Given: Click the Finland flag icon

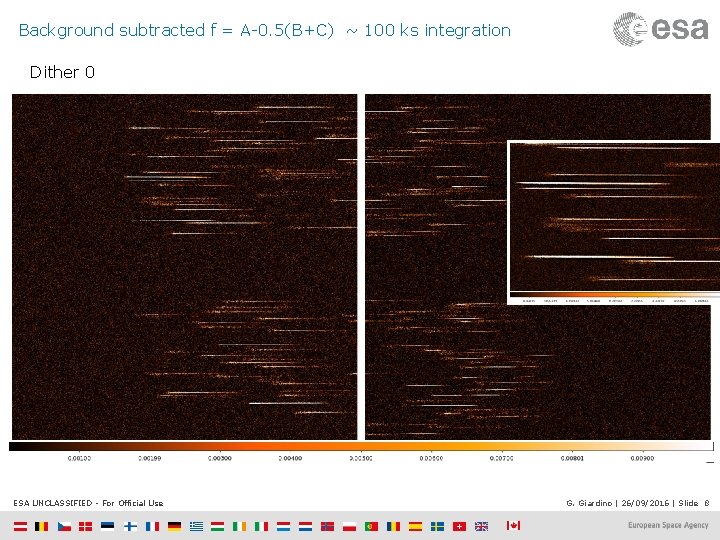Looking at the screenshot, I should click(130, 526).
